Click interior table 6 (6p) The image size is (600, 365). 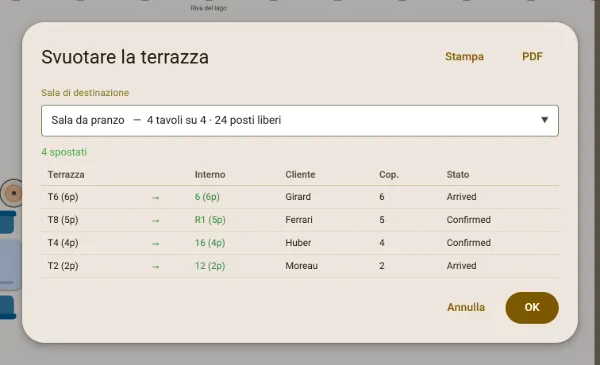(207, 197)
